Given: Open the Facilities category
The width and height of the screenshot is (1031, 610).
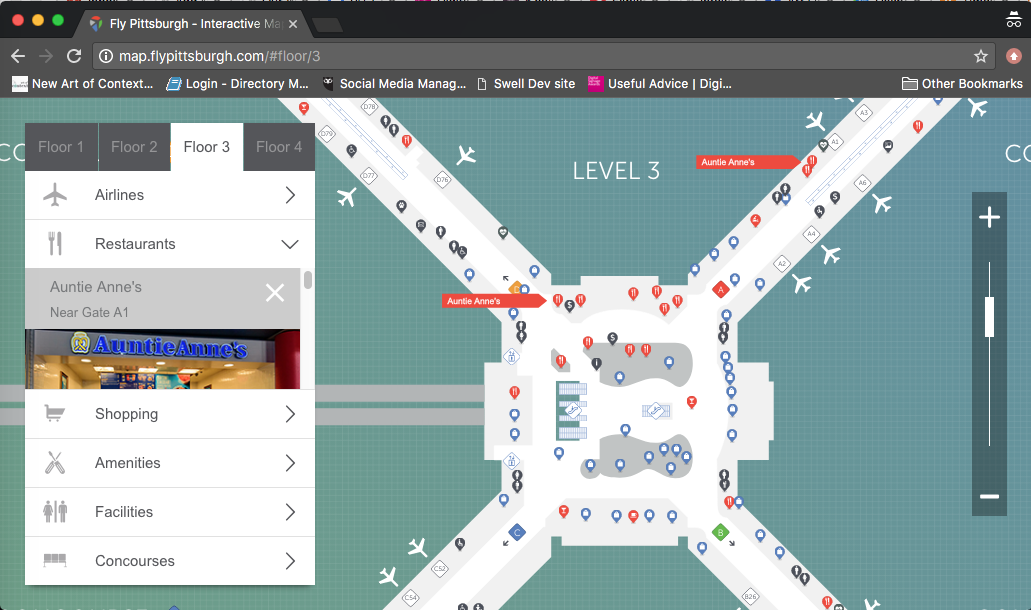Looking at the screenshot, I should 170,512.
